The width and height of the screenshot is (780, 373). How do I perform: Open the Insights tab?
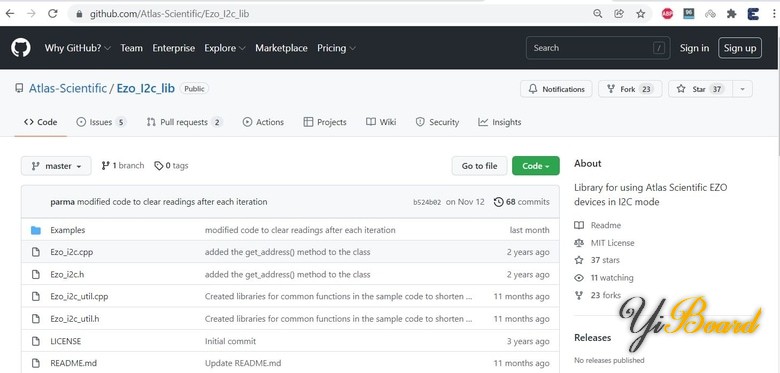click(x=500, y=122)
